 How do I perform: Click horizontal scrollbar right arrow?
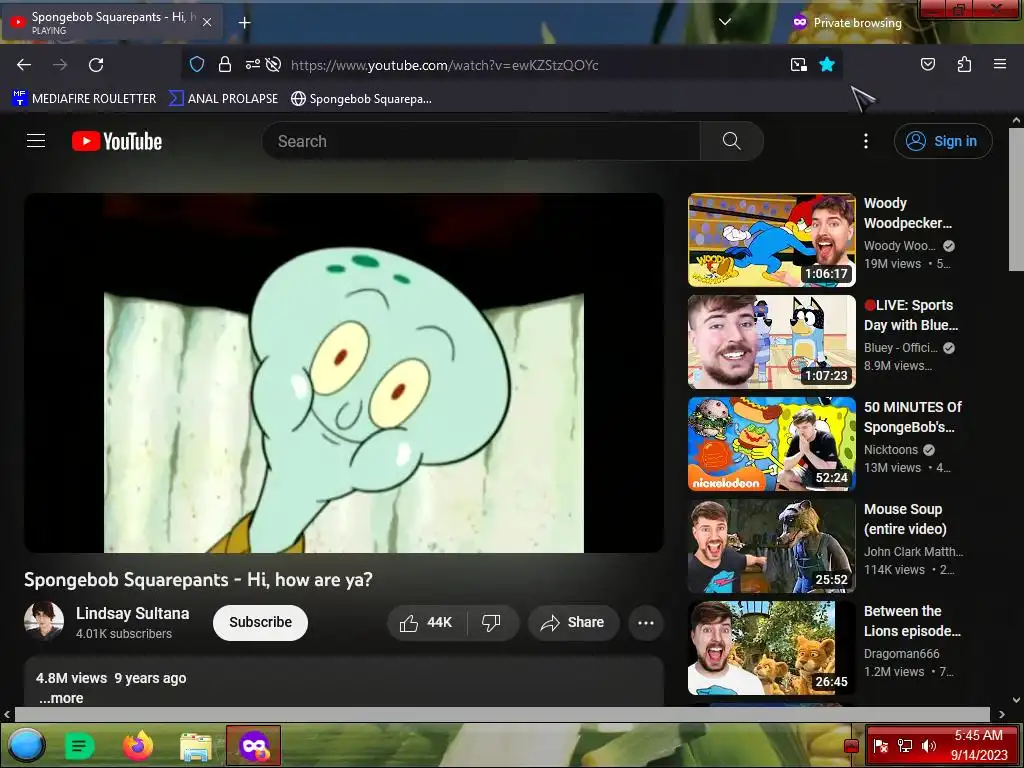(x=1001, y=714)
